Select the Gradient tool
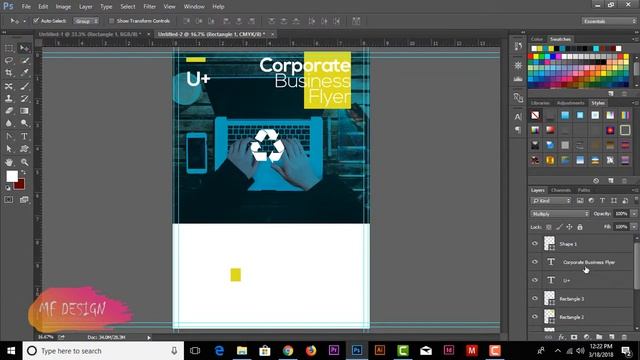 24,111
